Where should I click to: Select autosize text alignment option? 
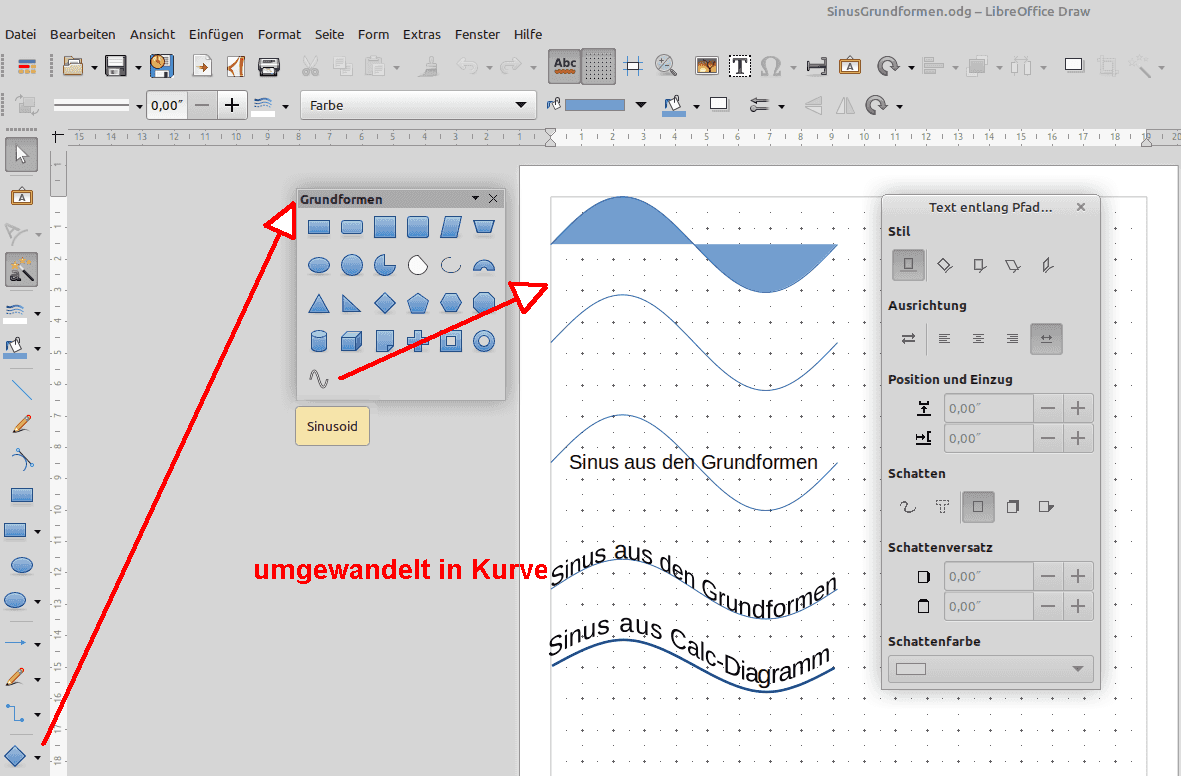[1047, 339]
